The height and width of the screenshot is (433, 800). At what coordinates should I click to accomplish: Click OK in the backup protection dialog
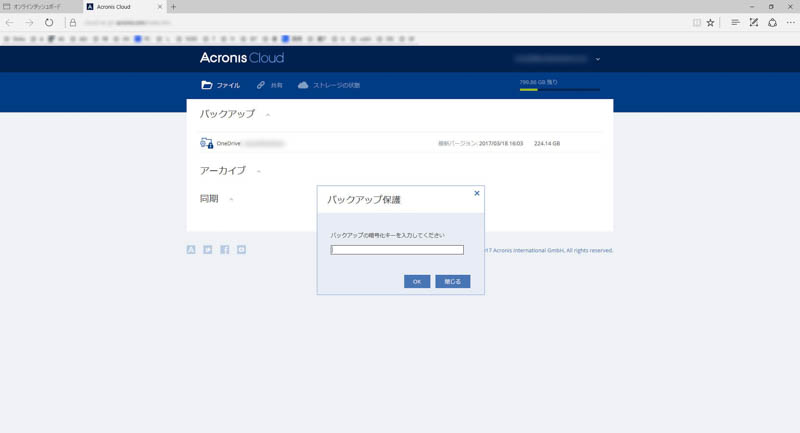(x=417, y=282)
